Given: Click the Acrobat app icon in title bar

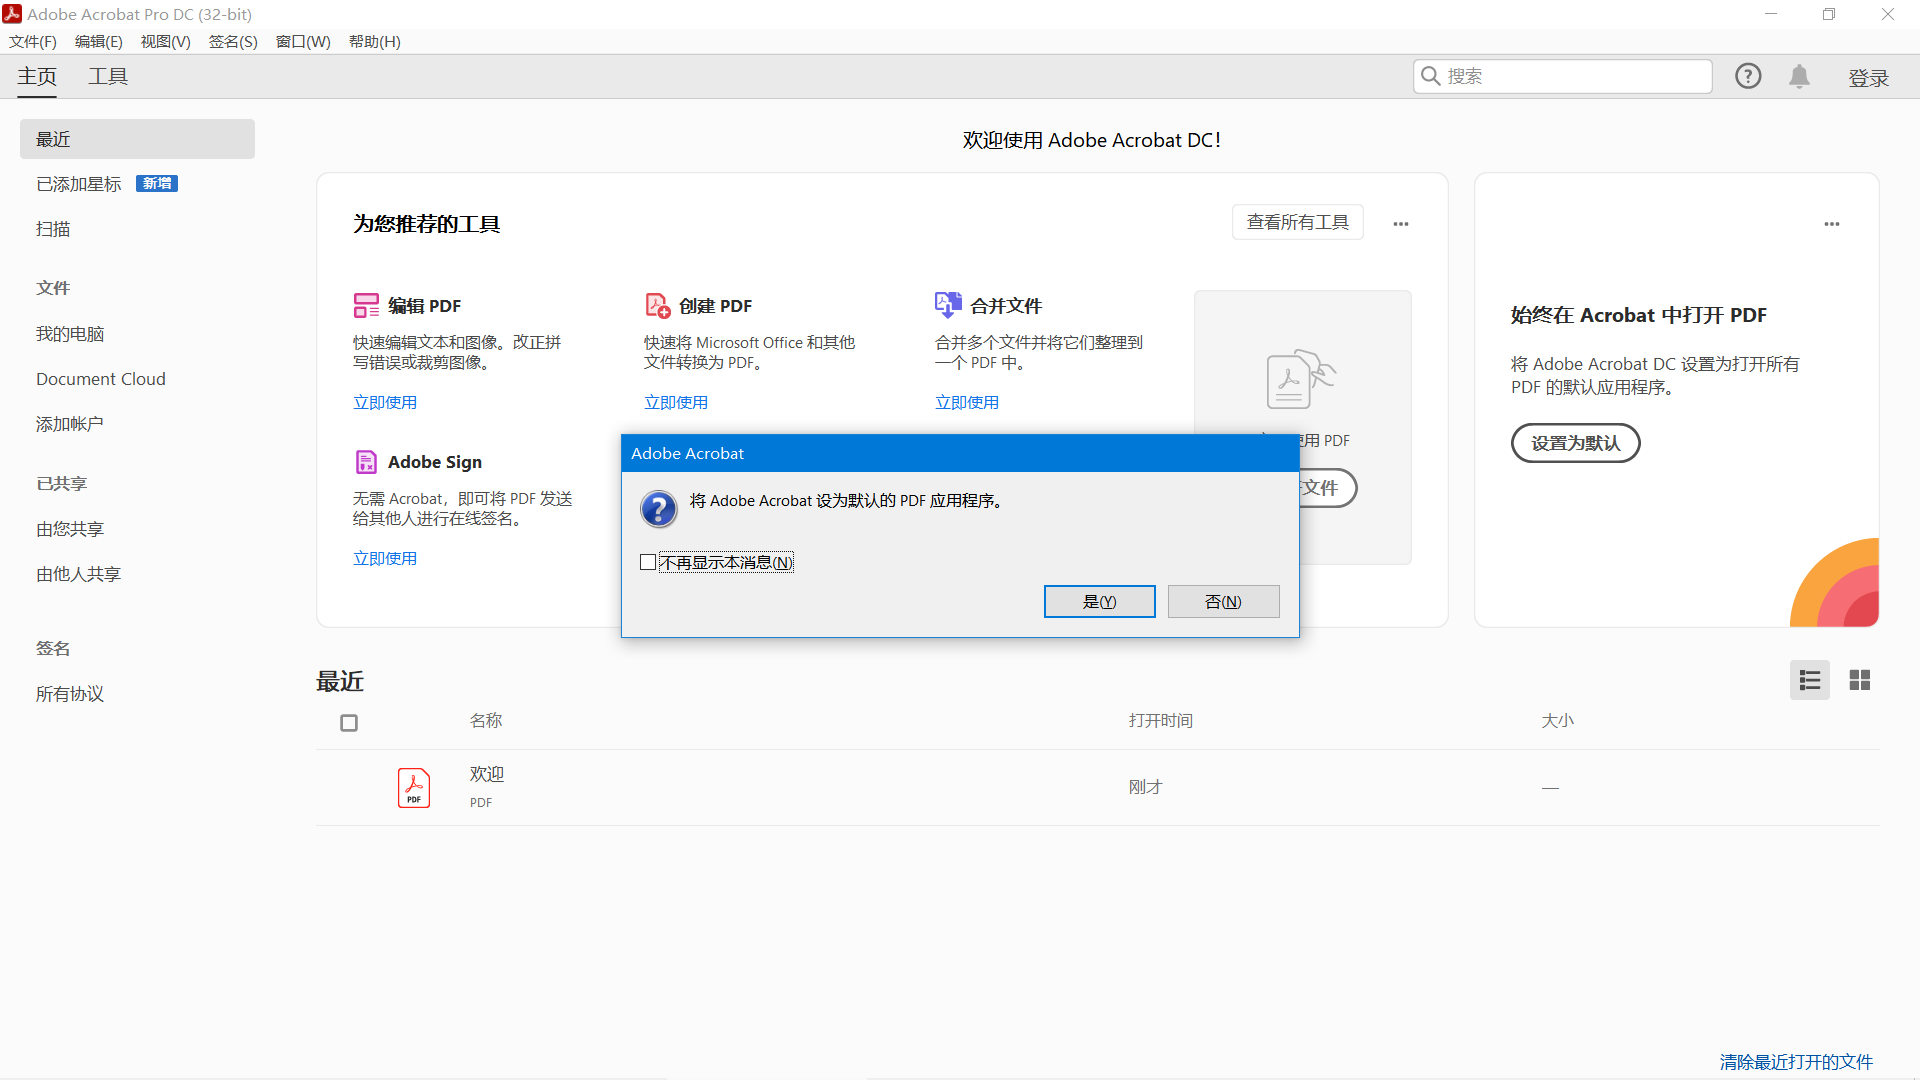Looking at the screenshot, I should [12, 14].
